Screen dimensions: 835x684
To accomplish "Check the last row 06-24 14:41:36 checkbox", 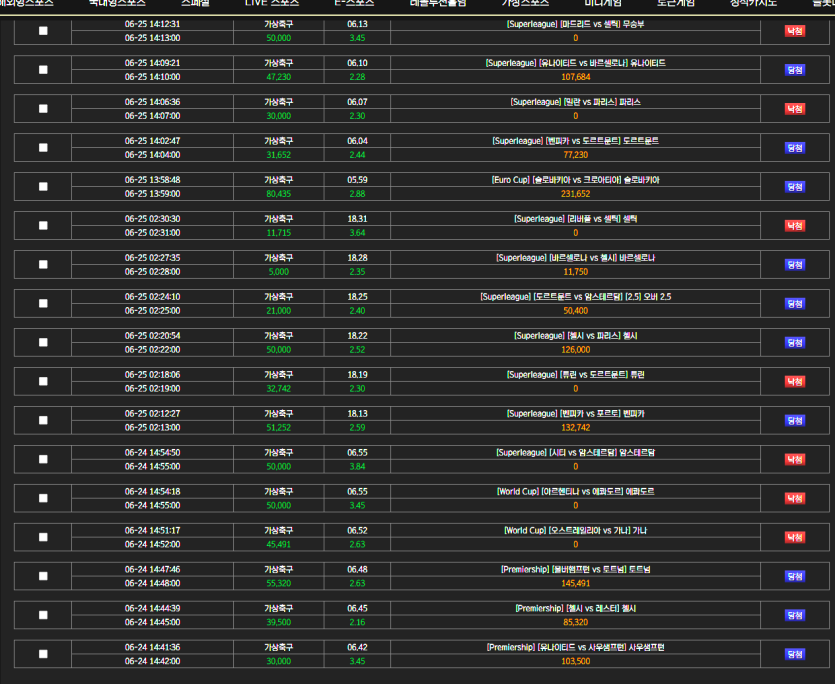I will (43, 654).
